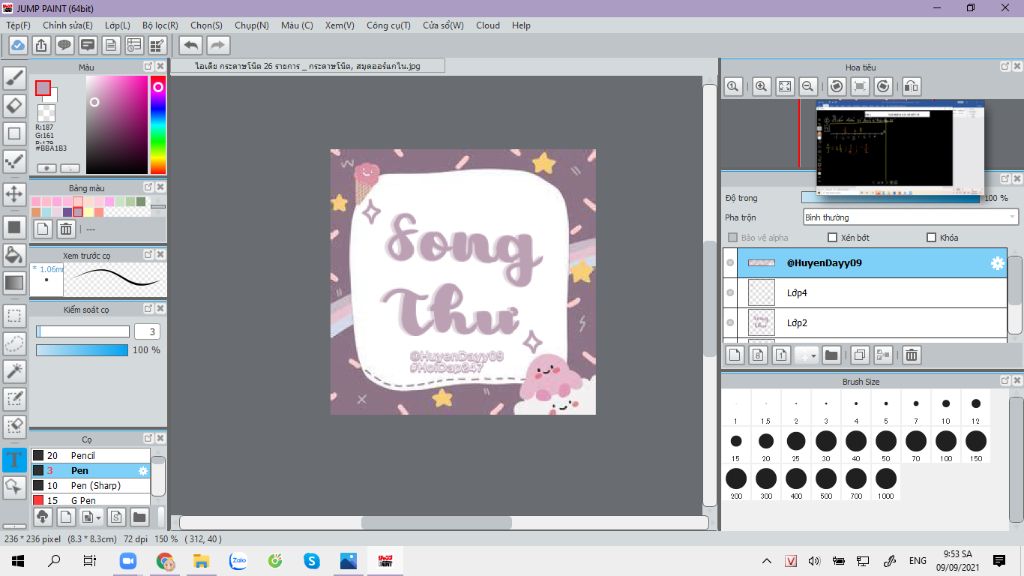The image size is (1024, 576).
Task: Select the Brush tool in left toolbar
Action: (14, 77)
